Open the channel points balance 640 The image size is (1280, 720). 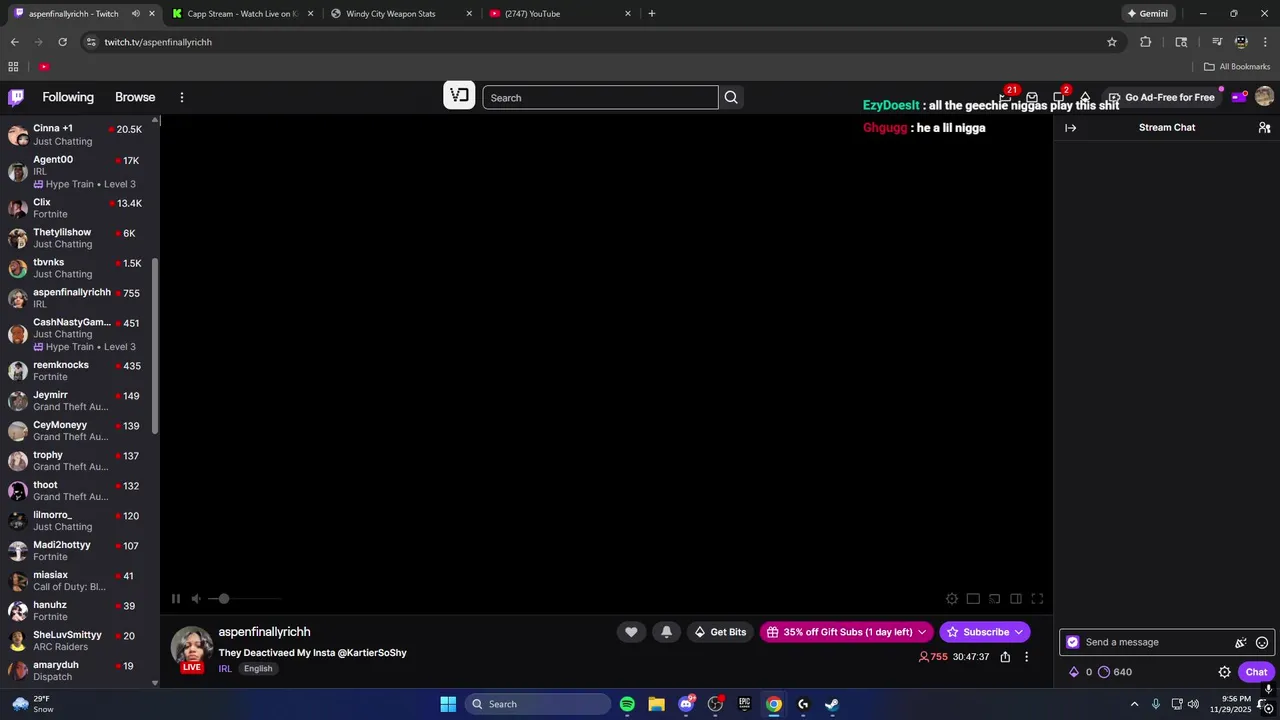point(1115,672)
